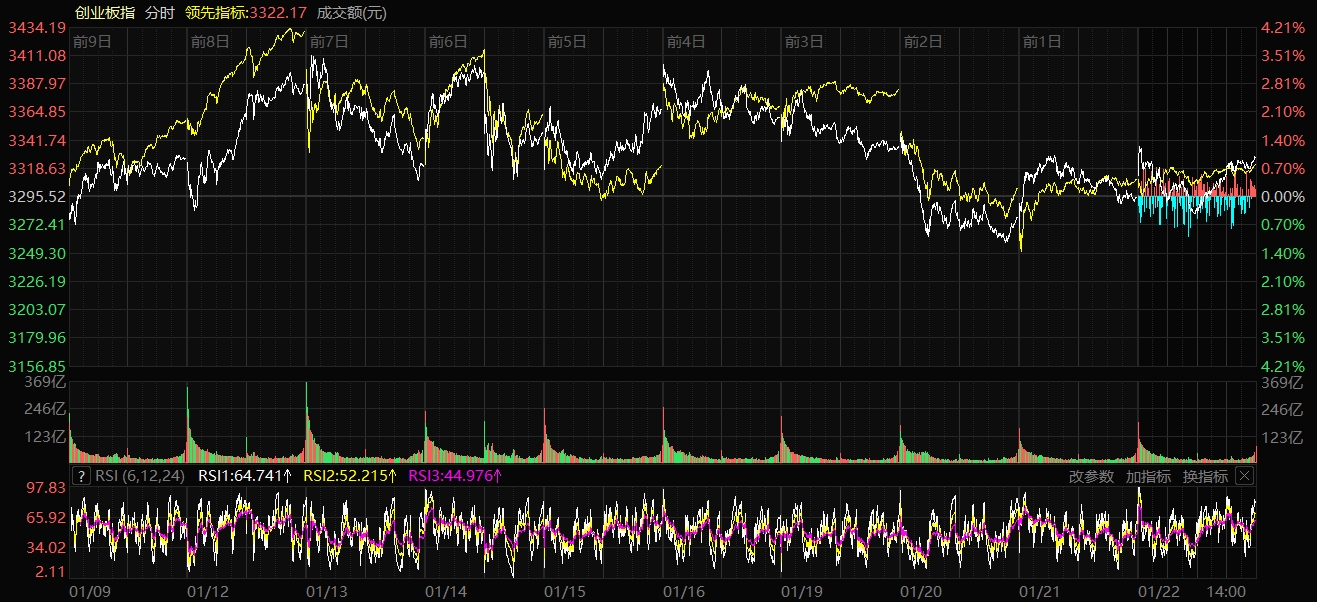Click the 创业板指 index title

[x=105, y=13]
